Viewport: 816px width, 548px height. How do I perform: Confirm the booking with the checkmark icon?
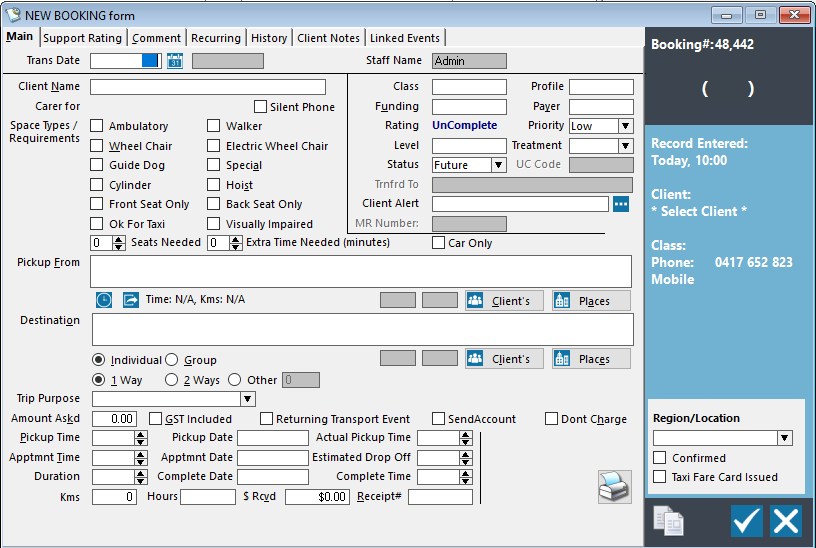click(747, 520)
